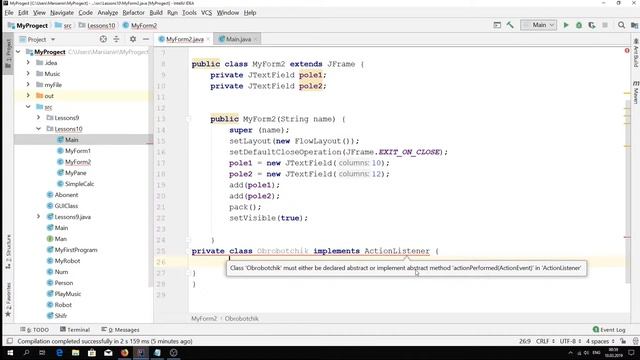Open File Explorer from the taskbar

click(76, 353)
